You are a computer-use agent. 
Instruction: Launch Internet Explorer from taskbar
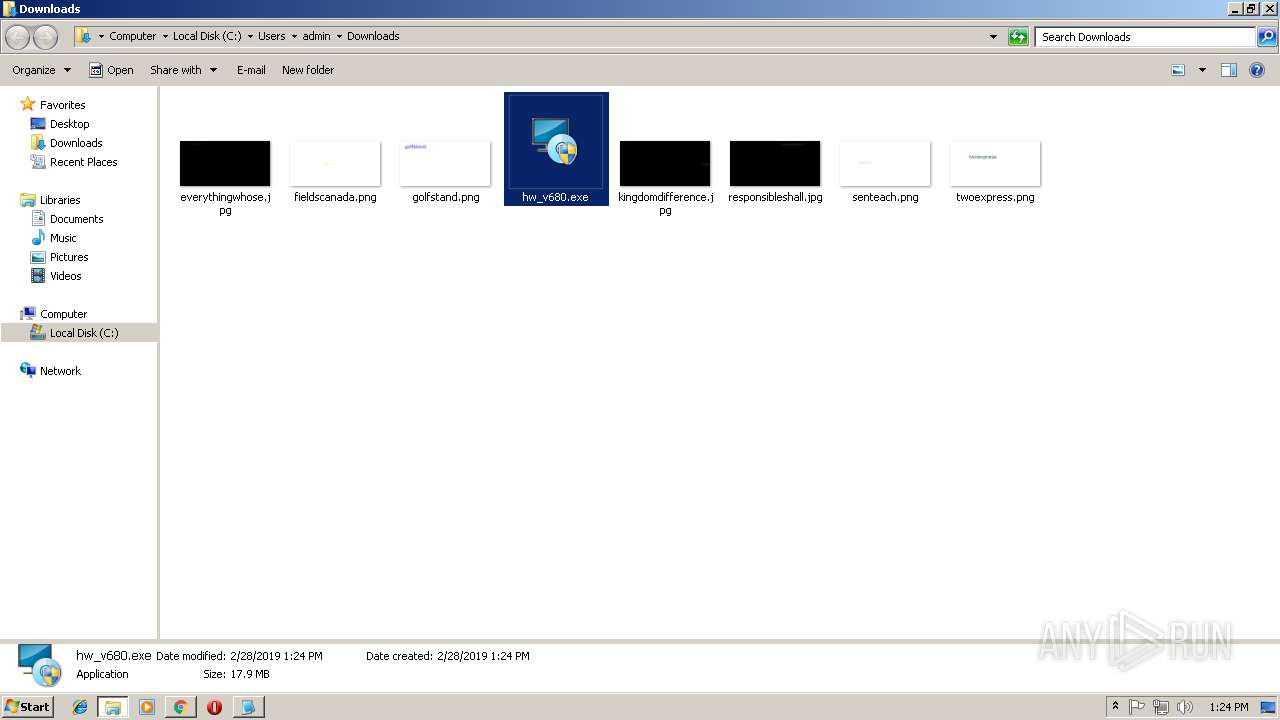[x=80, y=707]
